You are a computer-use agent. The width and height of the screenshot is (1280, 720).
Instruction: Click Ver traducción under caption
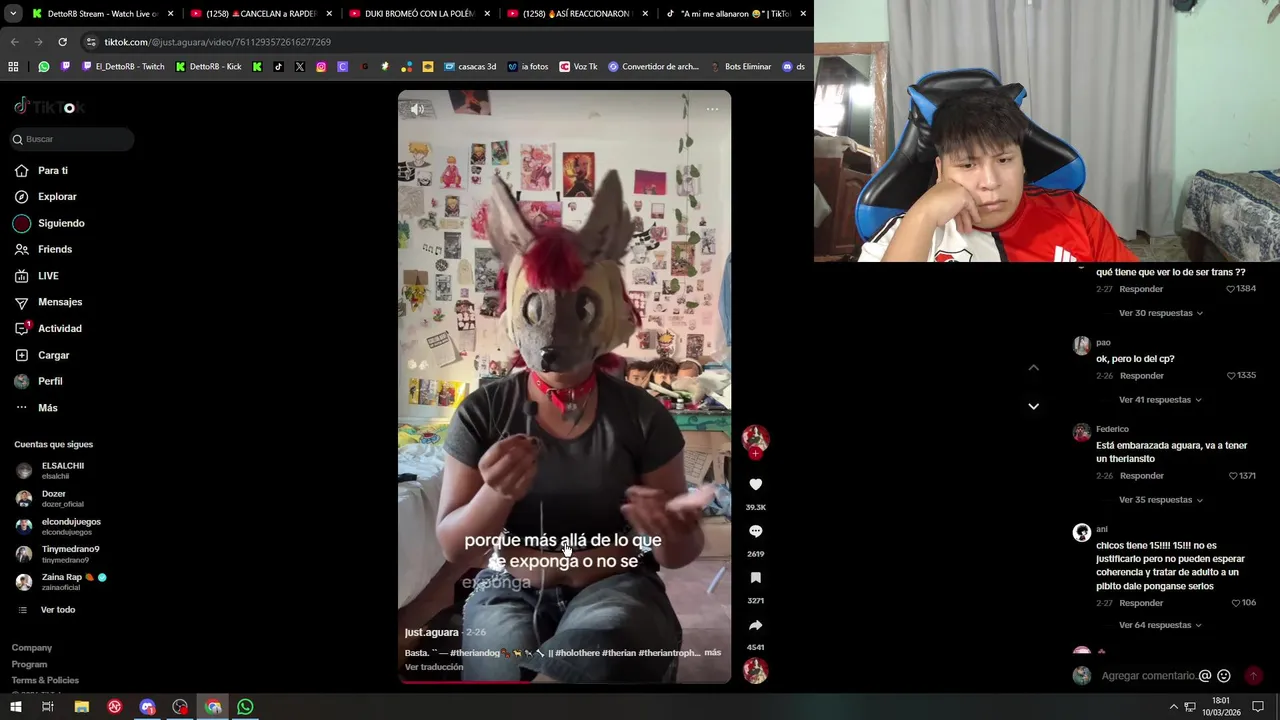(x=434, y=667)
